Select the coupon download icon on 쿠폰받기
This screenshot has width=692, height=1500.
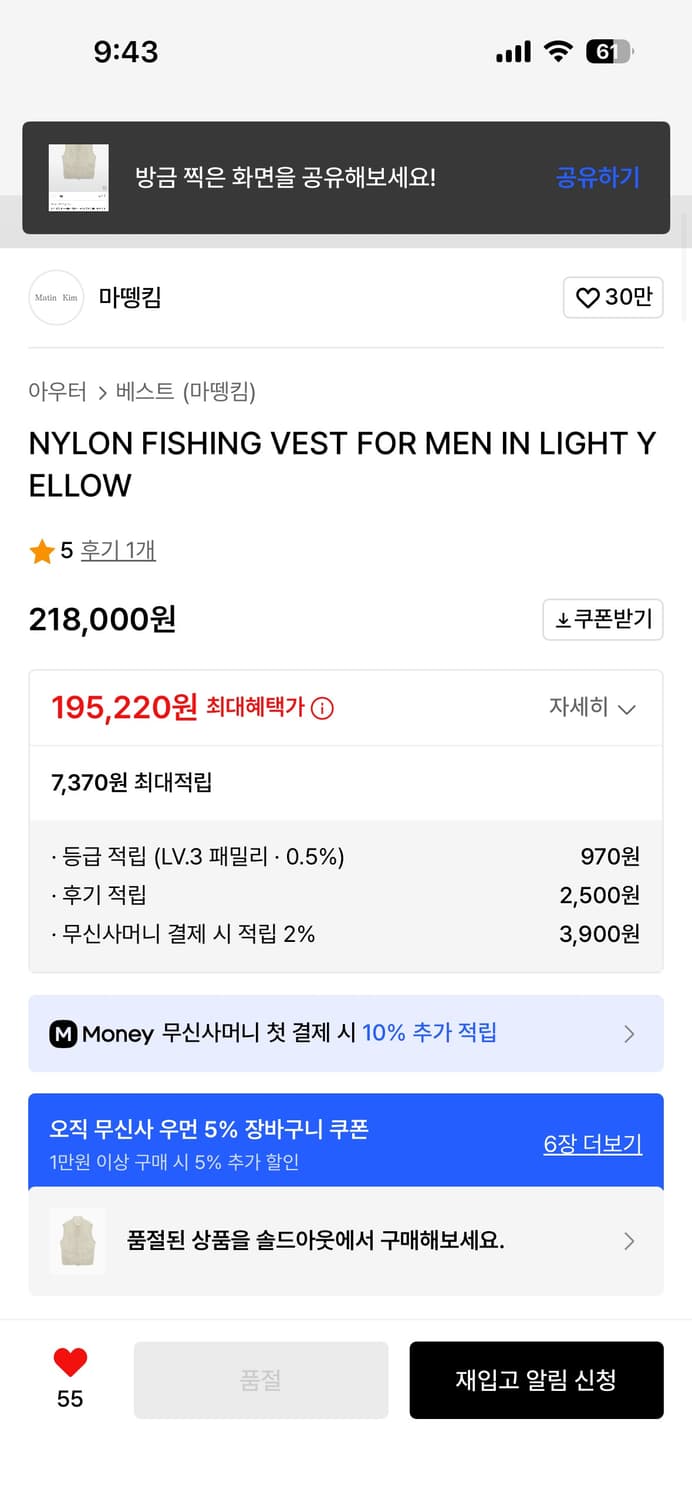tap(563, 620)
